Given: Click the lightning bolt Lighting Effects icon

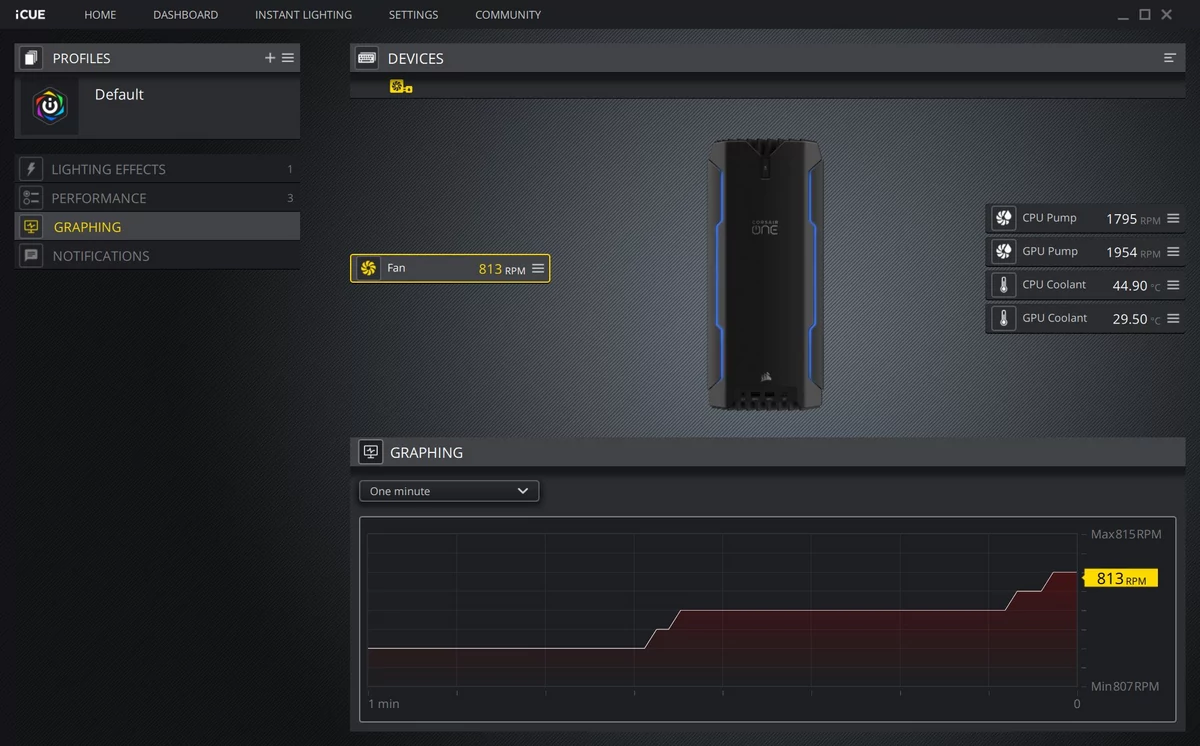Looking at the screenshot, I should pyautogui.click(x=31, y=169).
